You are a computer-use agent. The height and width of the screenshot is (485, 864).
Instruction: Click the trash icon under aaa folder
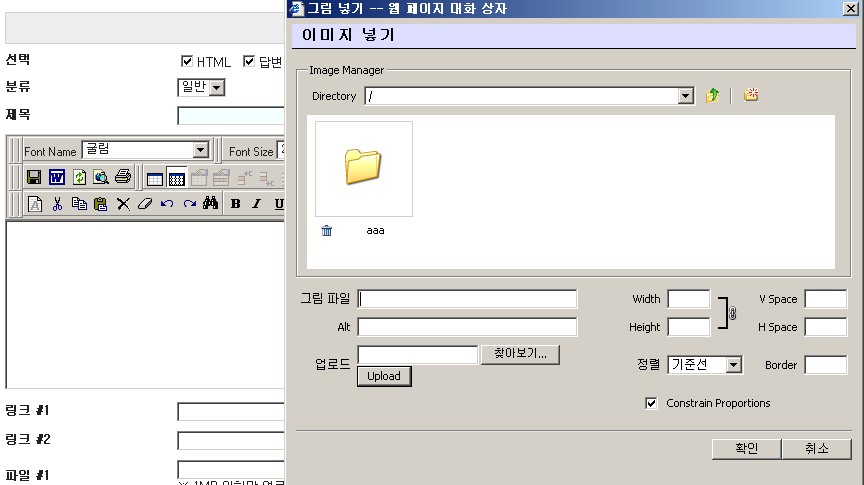327,230
